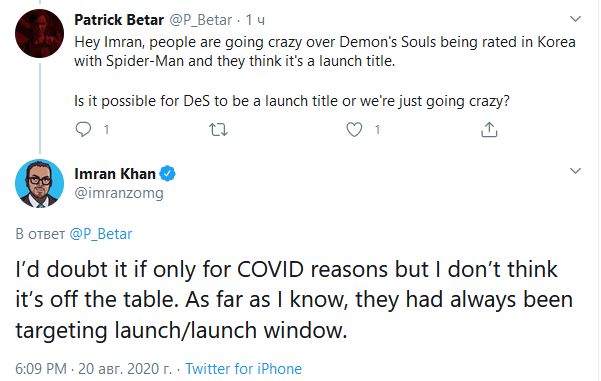Click Imran Khan's reply text body
Screen dimensions: 601x381
(x=294, y=300)
